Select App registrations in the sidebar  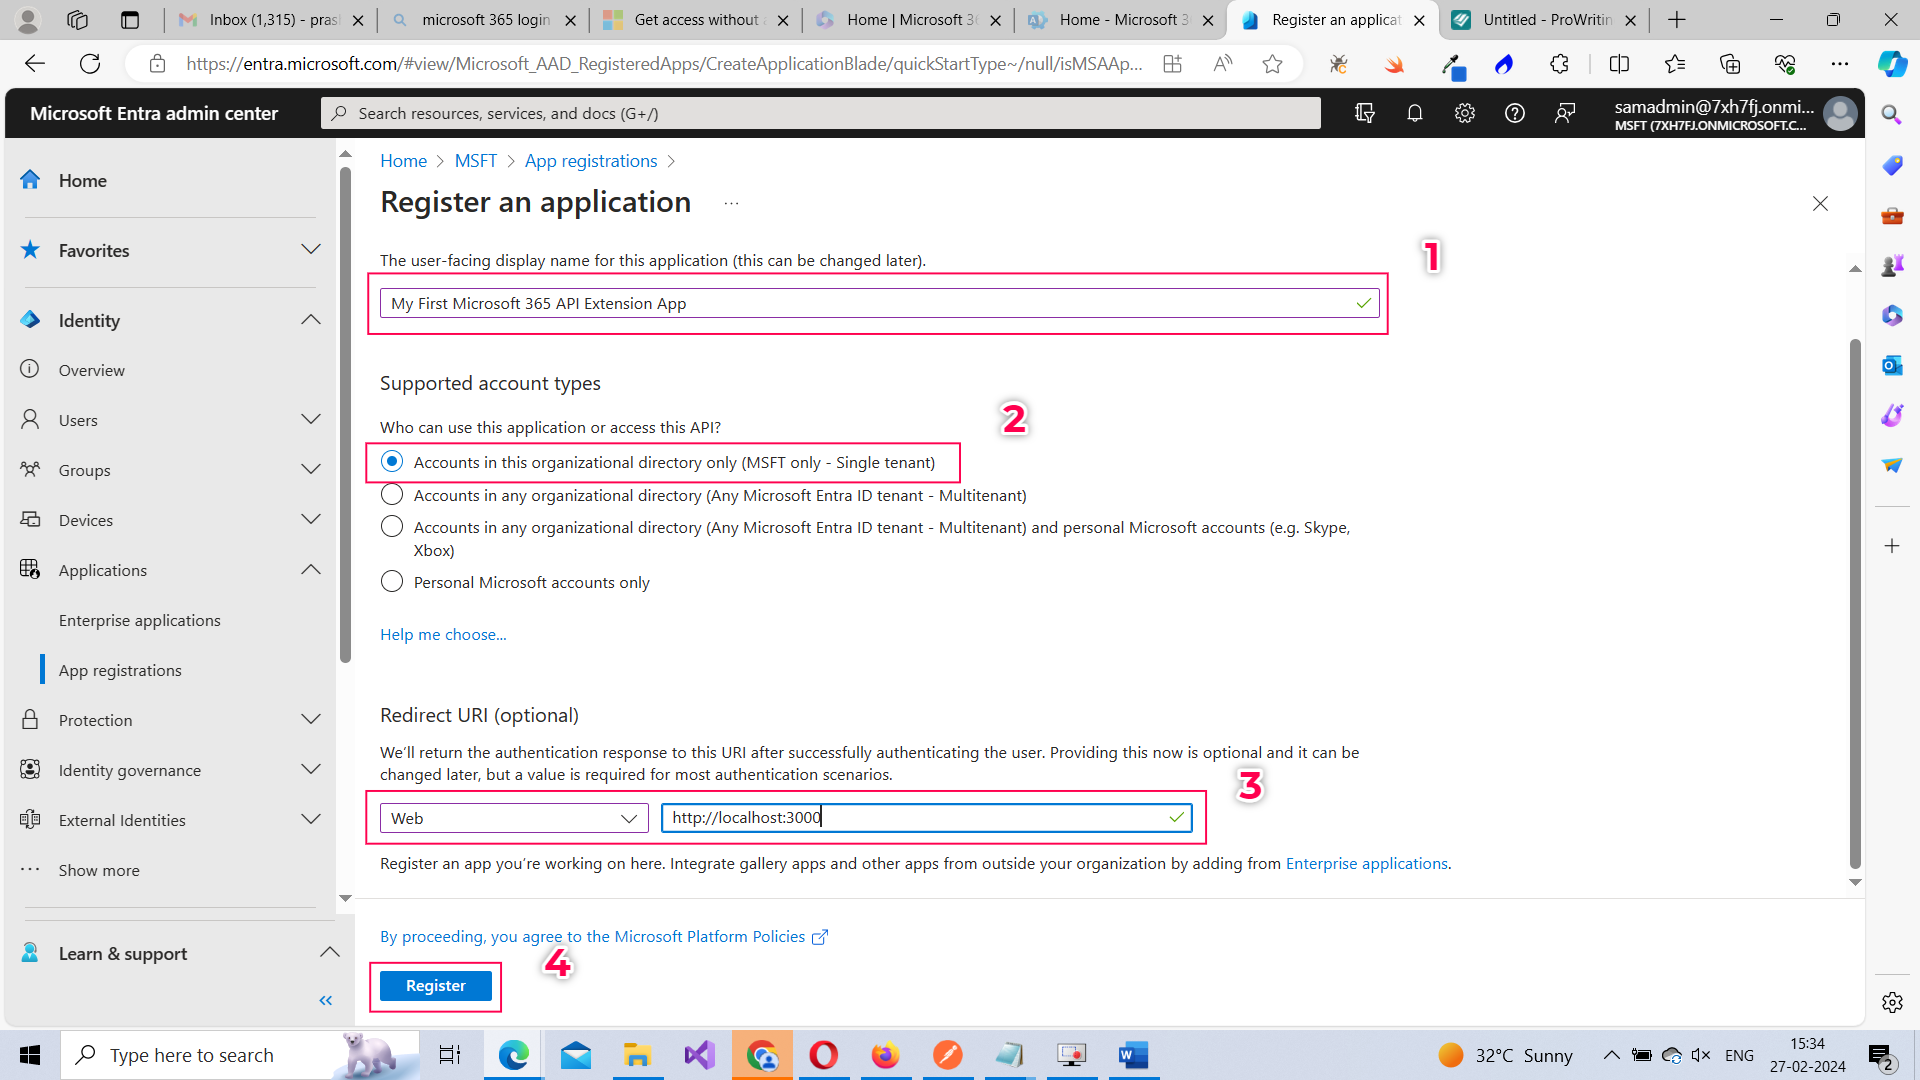tap(120, 670)
